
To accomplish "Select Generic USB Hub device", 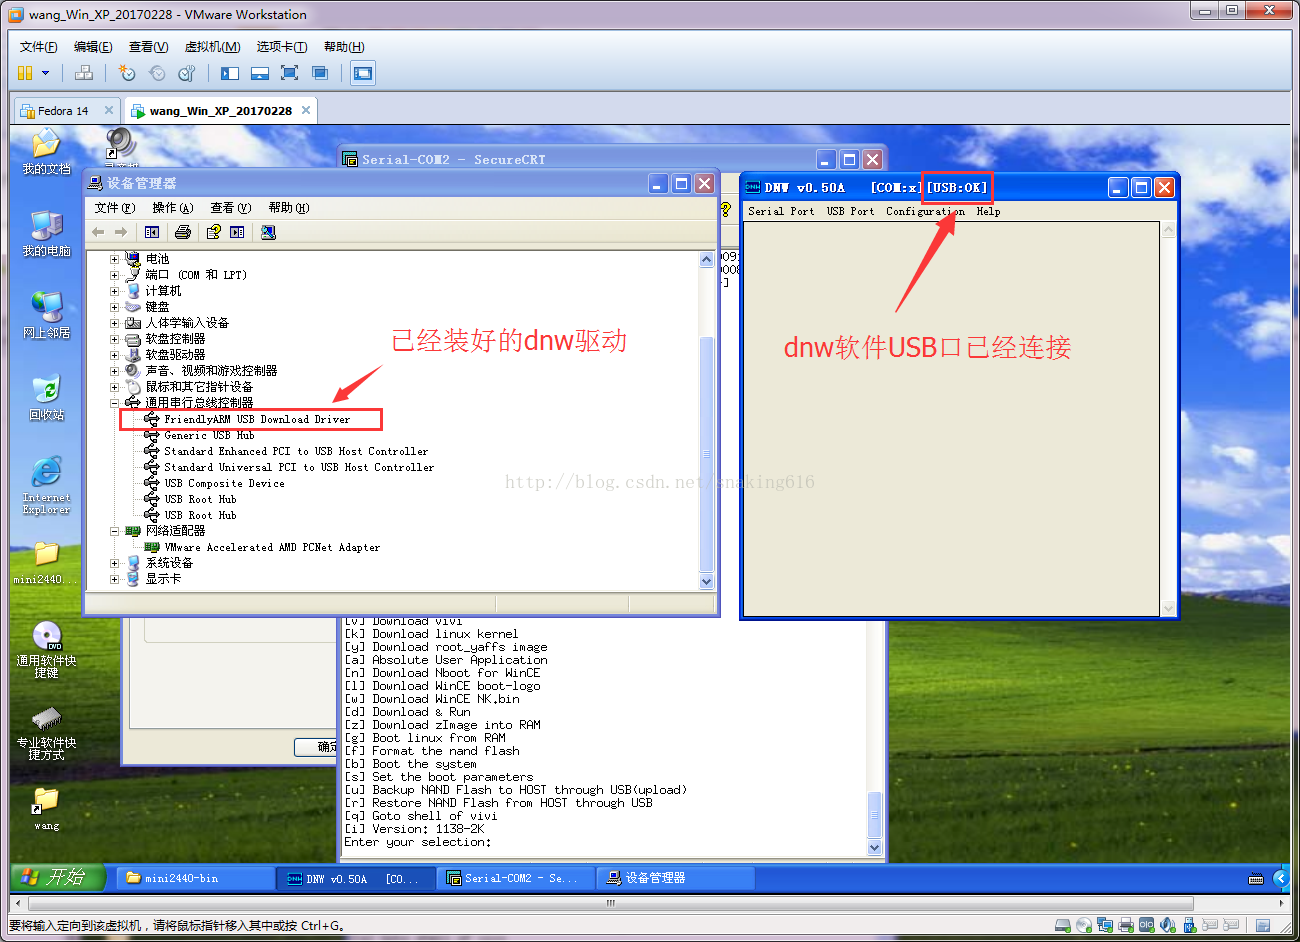I will (209, 435).
